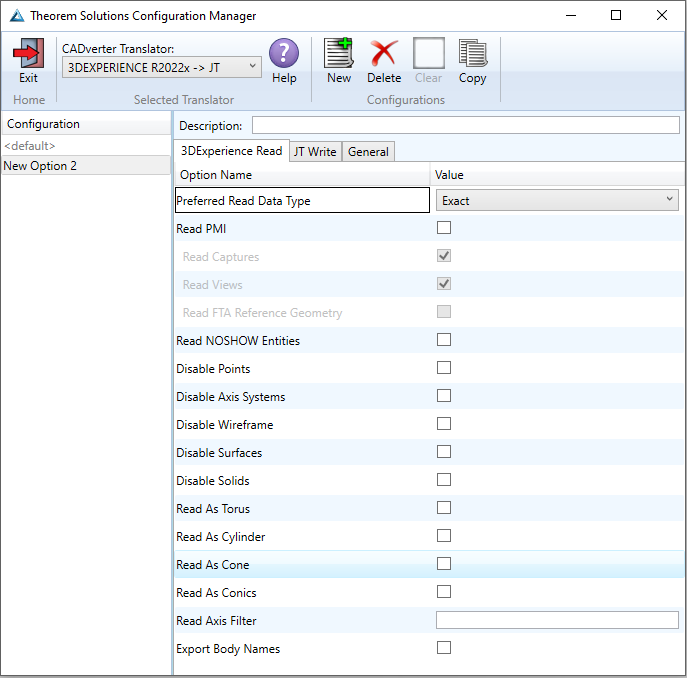The height and width of the screenshot is (678, 687).
Task: Tick the Export Body Names checkbox
Action: coord(444,648)
